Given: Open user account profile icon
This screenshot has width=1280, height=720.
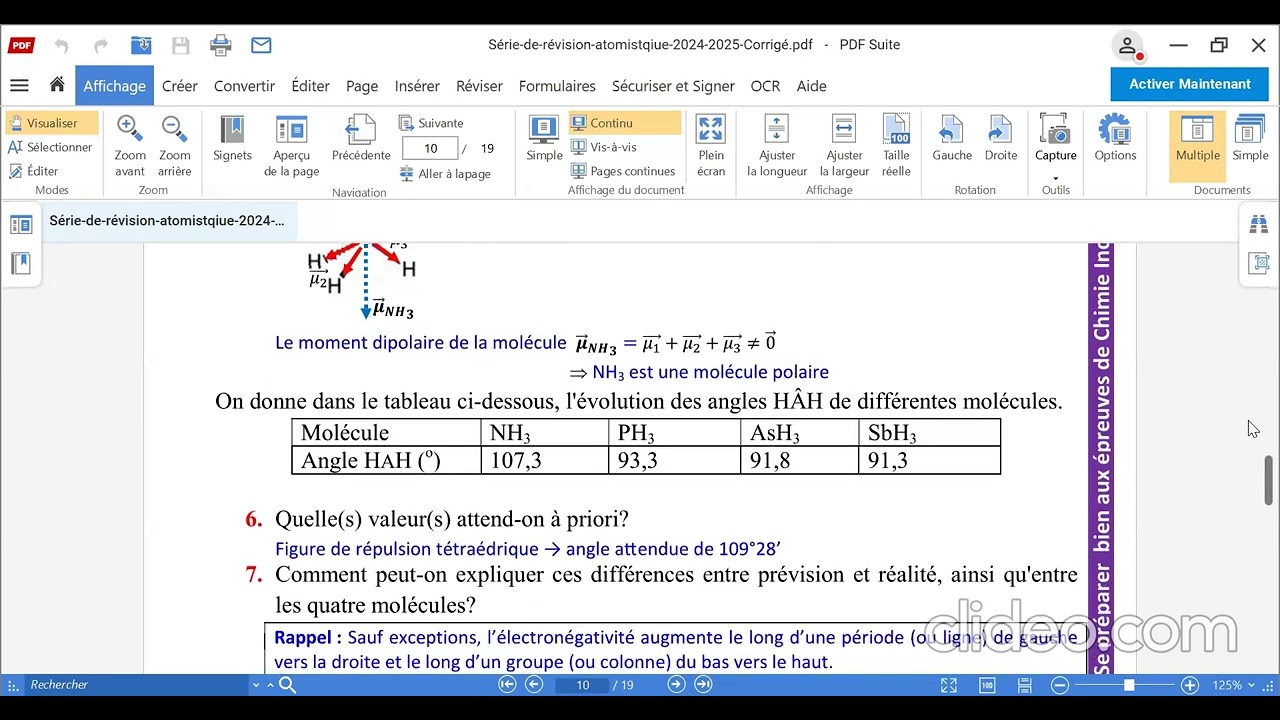Looking at the screenshot, I should tap(1127, 46).
